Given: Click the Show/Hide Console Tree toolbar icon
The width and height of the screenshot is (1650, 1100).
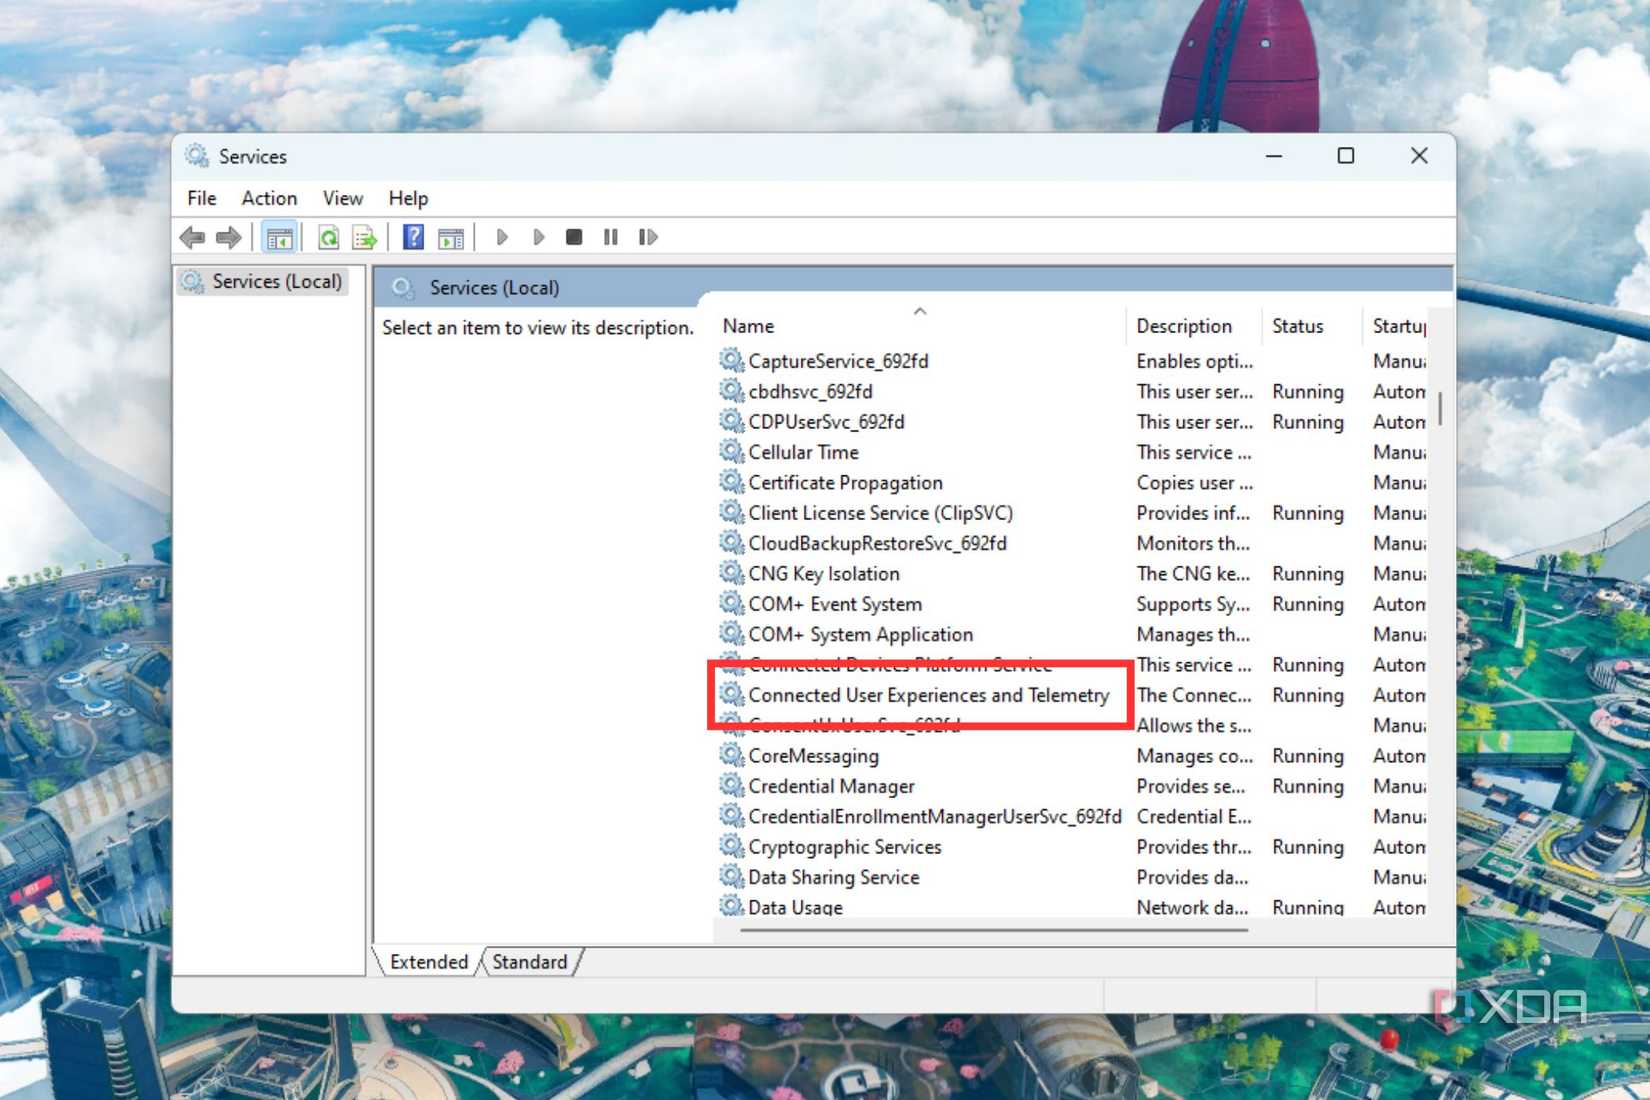Looking at the screenshot, I should pos(281,237).
